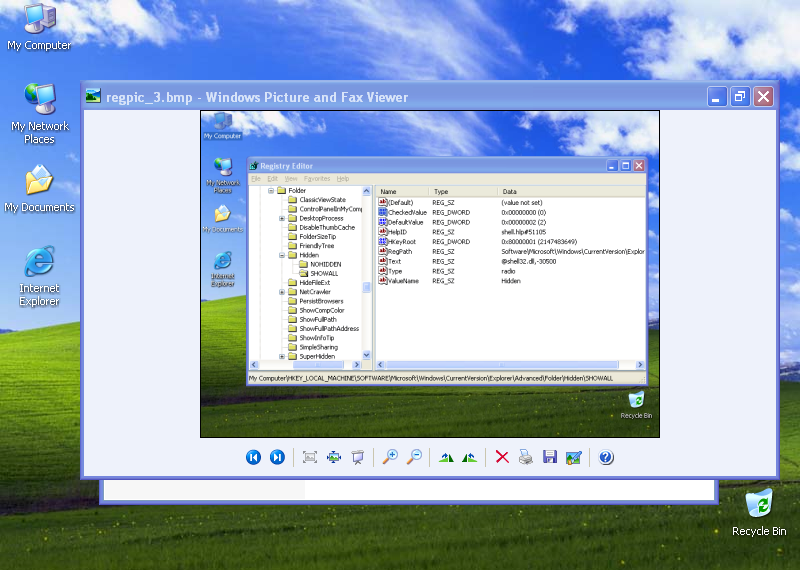Click the small Recycle Bin inside the picture
The image size is (800, 570).
point(636,405)
